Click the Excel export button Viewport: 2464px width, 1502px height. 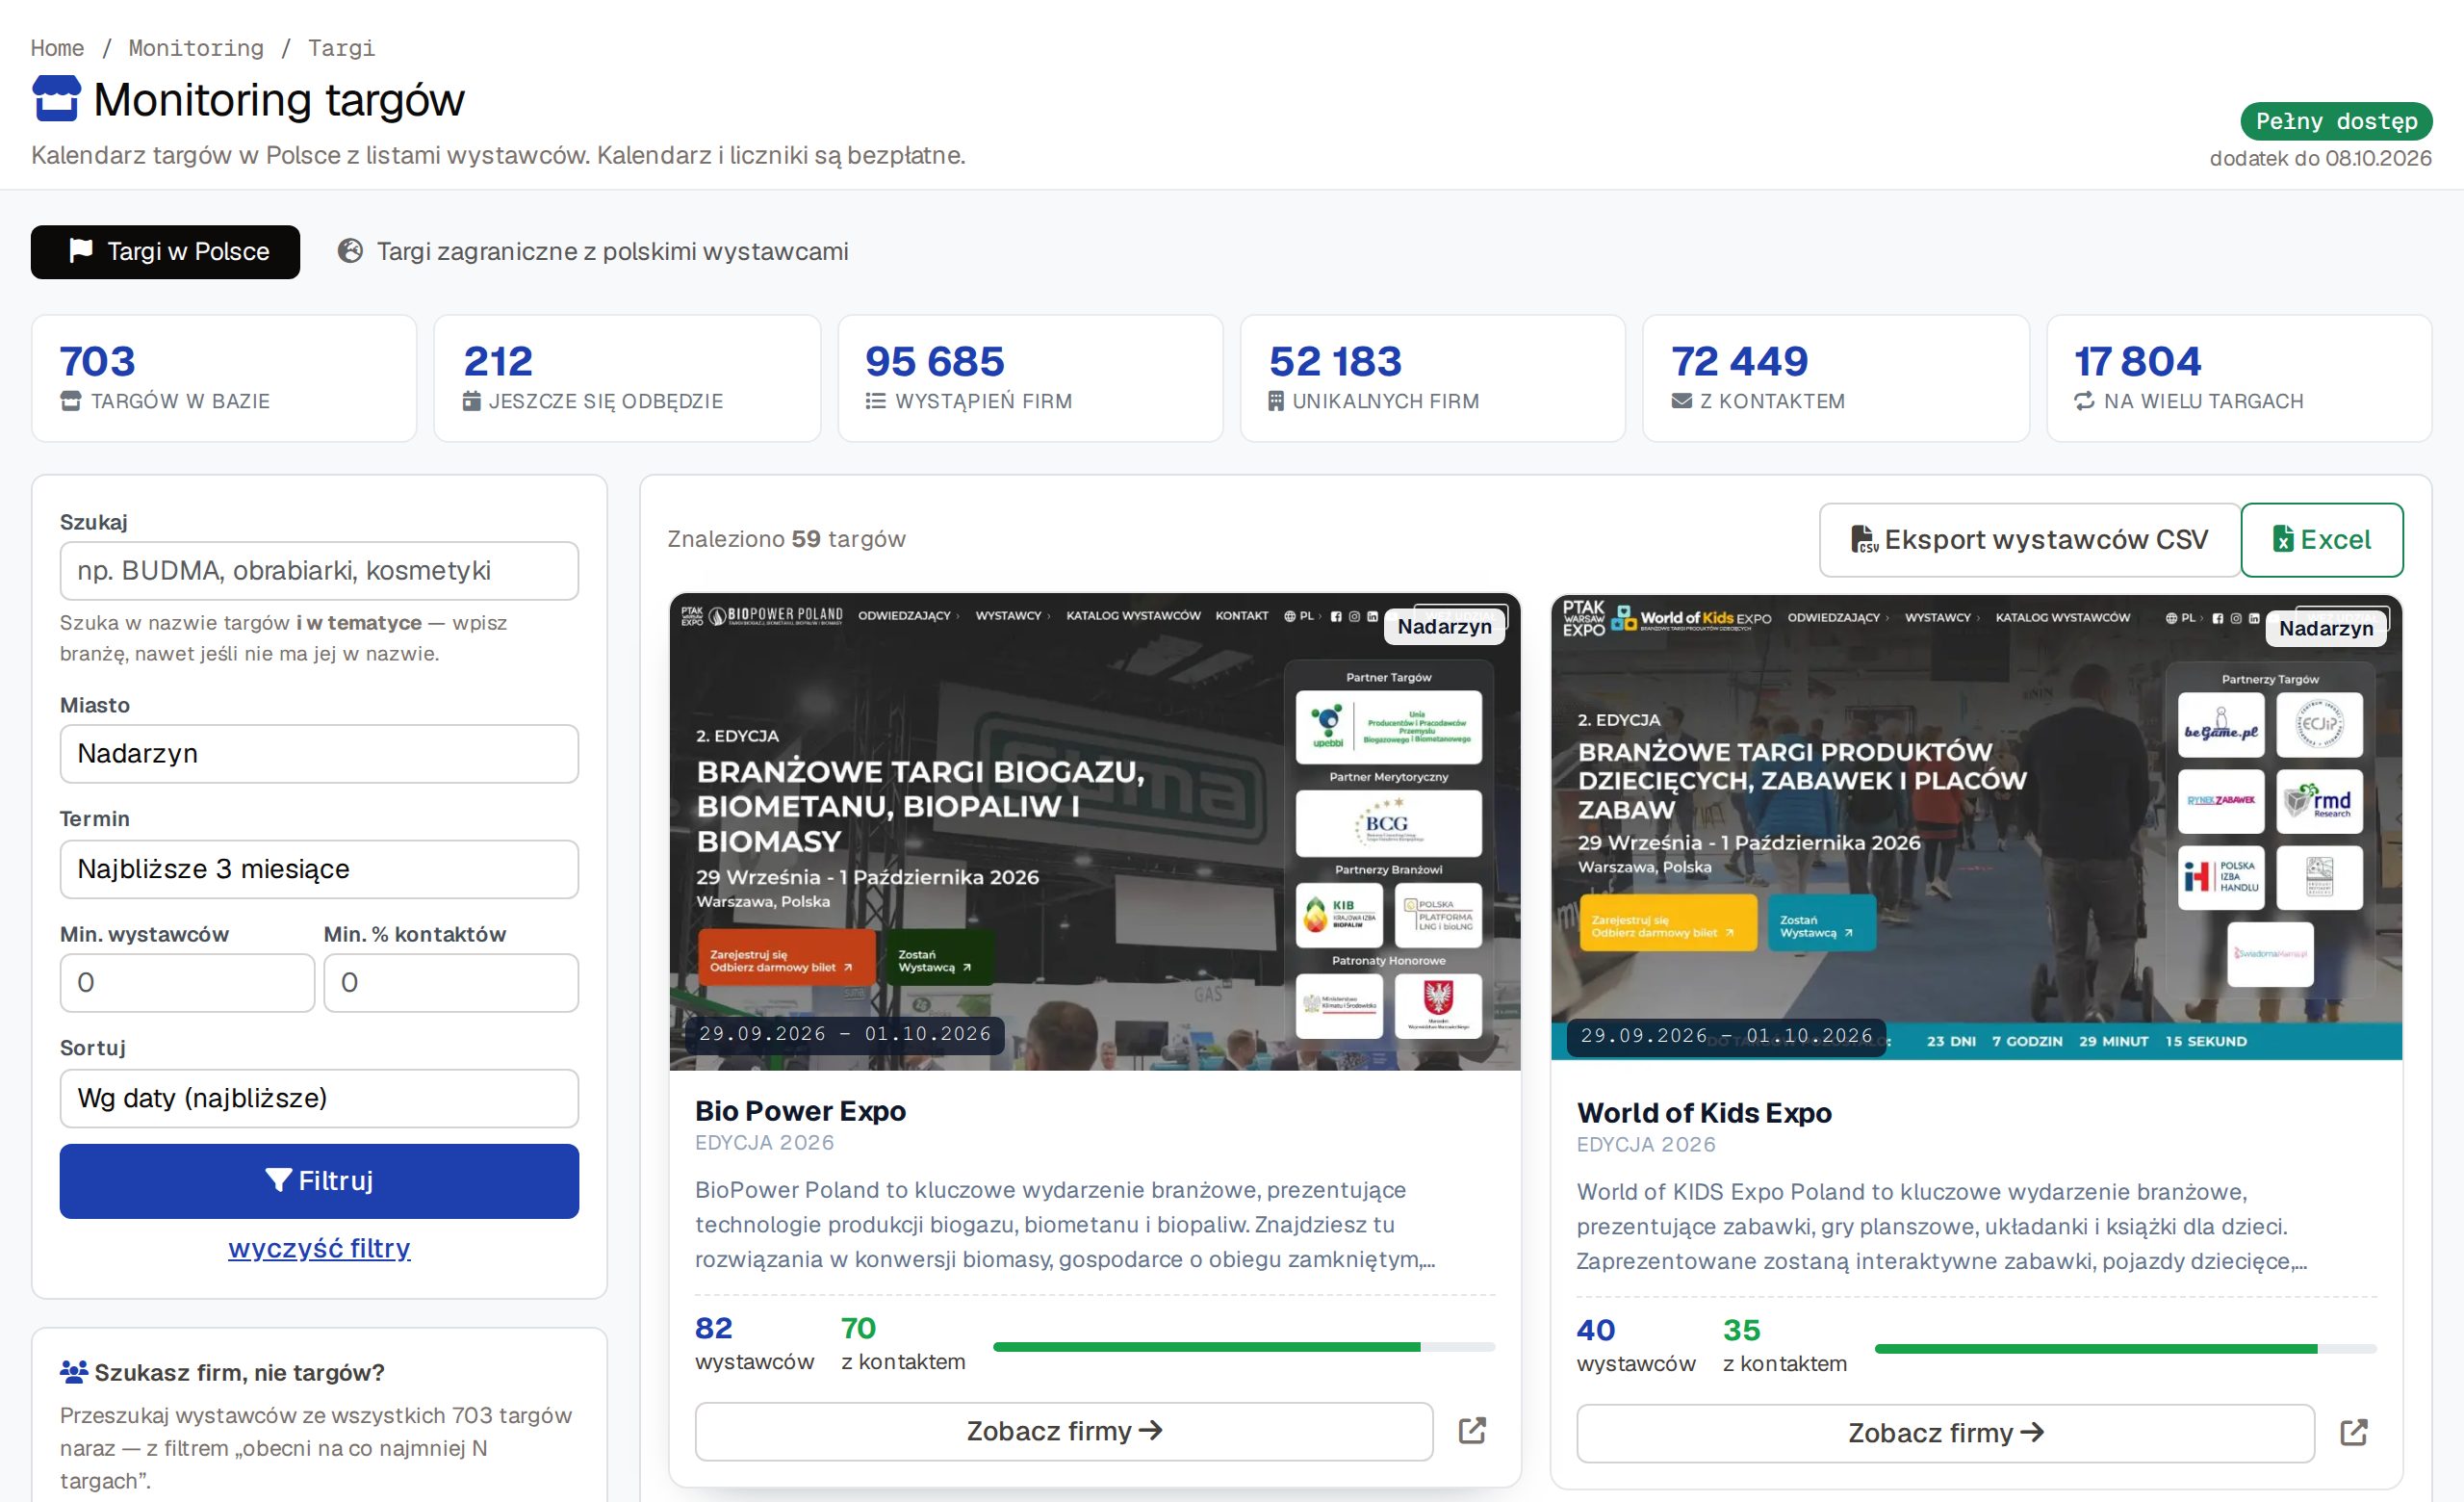point(2322,540)
